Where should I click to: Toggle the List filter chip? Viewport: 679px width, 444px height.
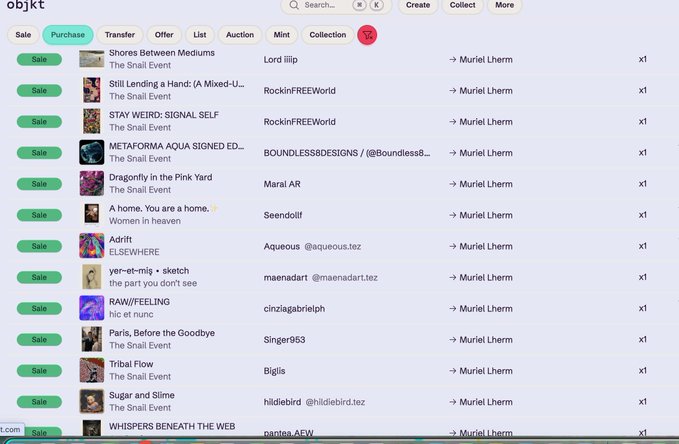[x=200, y=35]
